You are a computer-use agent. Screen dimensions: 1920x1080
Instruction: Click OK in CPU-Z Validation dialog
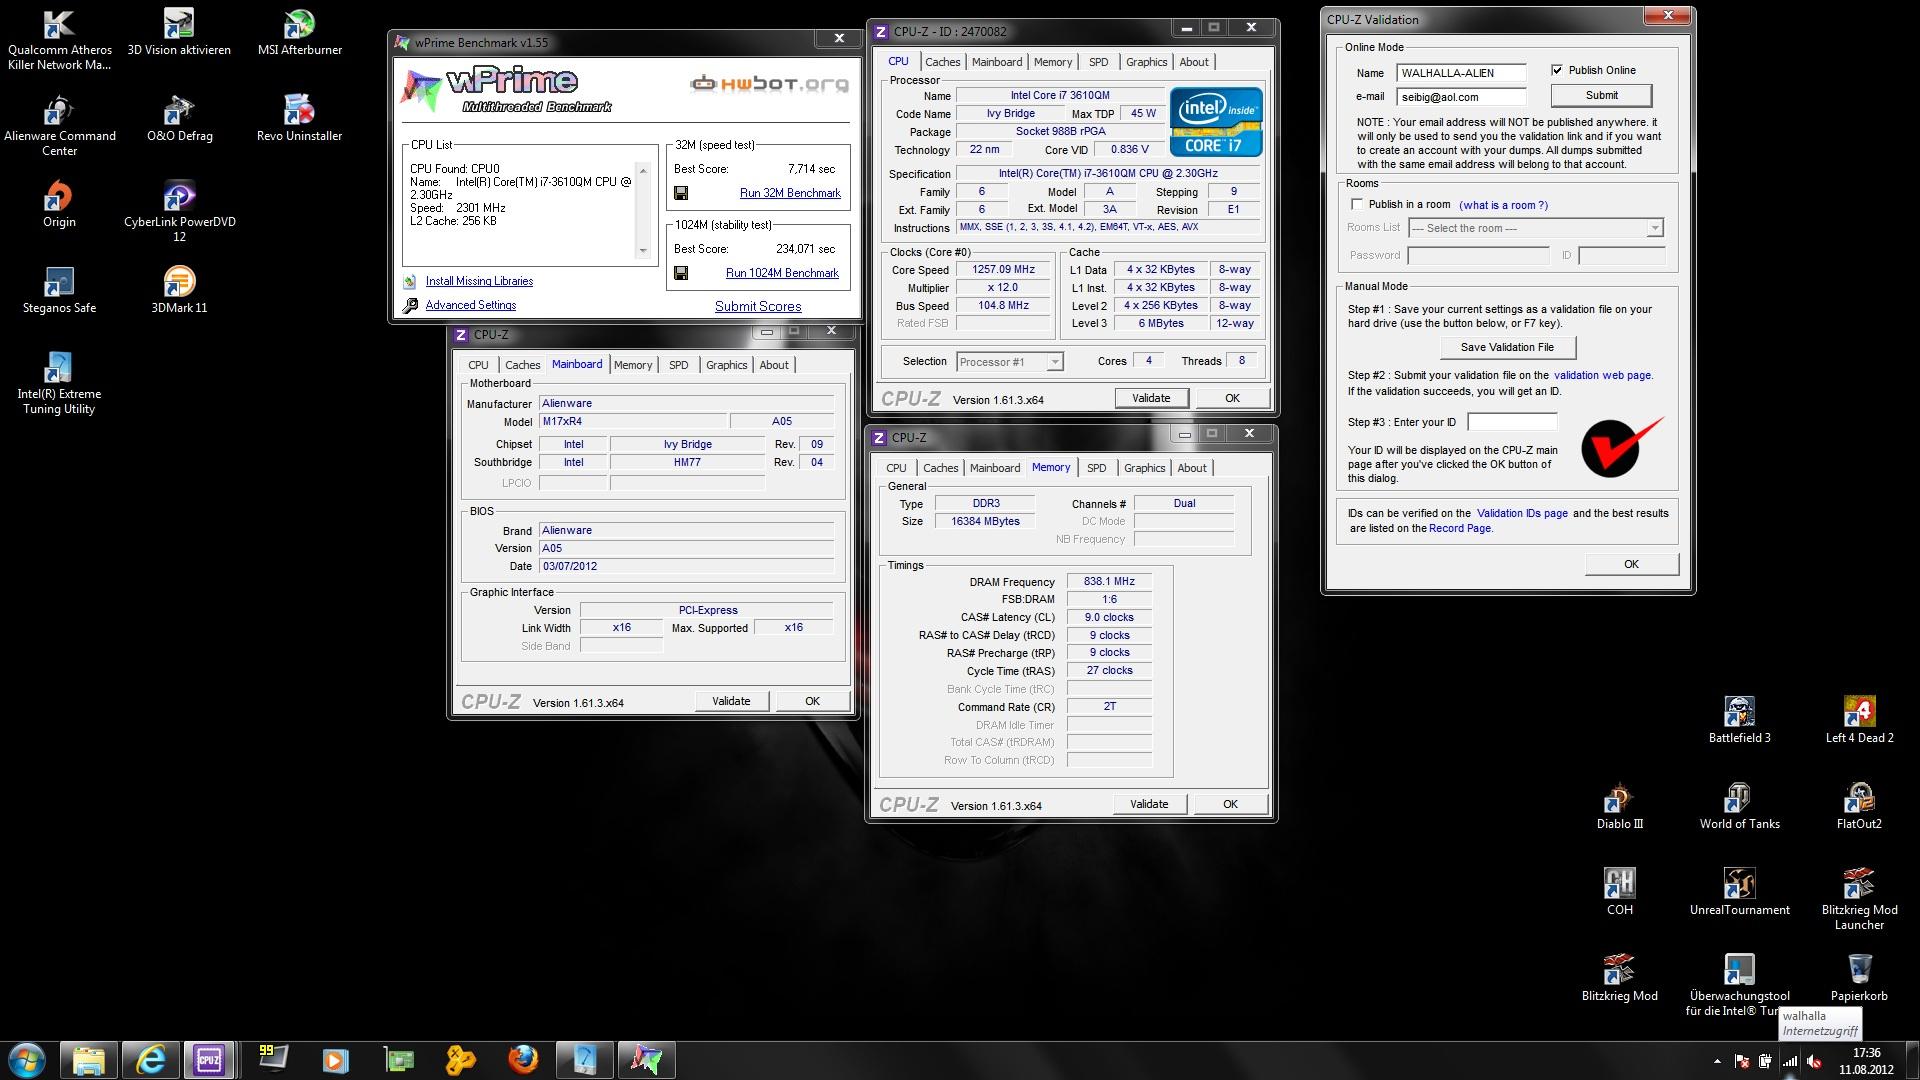pyautogui.click(x=1631, y=564)
